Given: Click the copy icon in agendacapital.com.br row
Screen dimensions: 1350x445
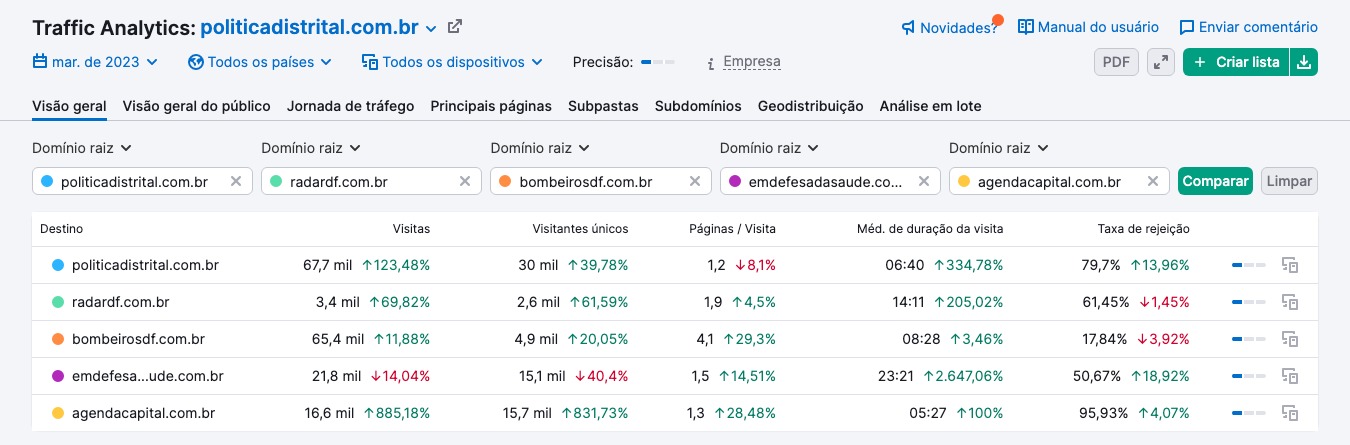Looking at the screenshot, I should (x=1290, y=413).
